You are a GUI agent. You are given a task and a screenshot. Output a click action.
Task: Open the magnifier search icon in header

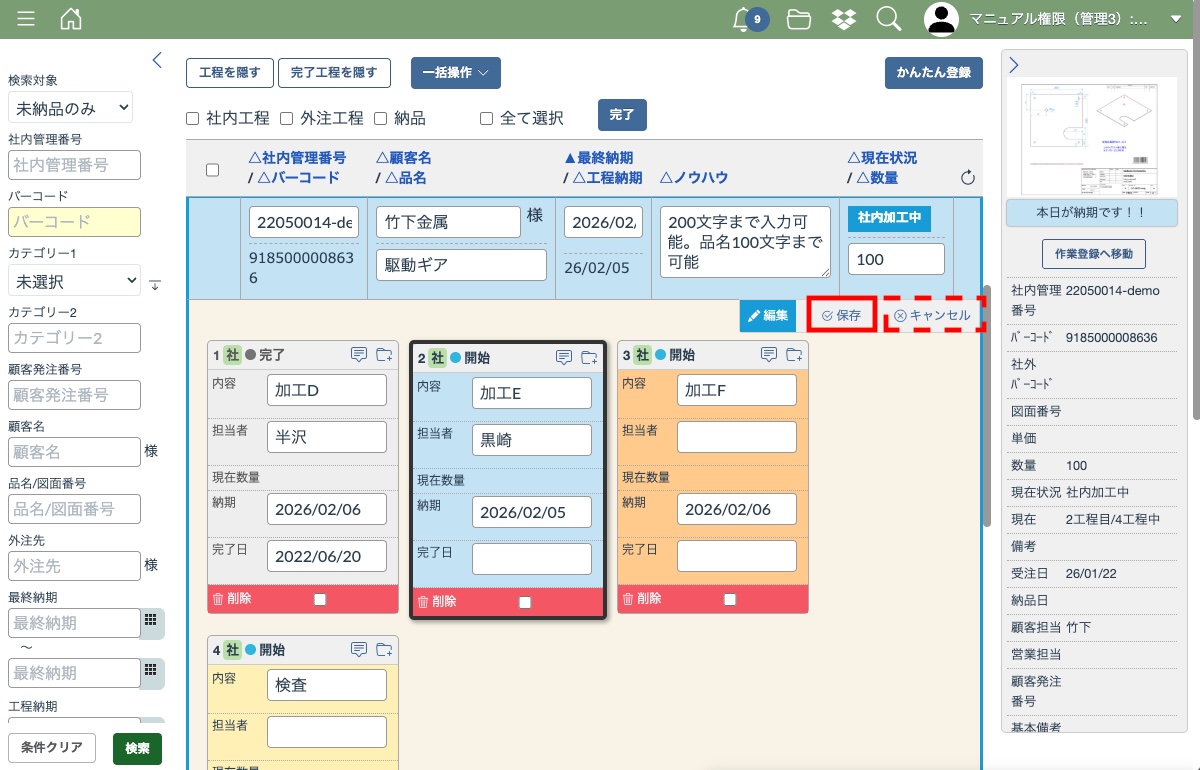pos(887,19)
